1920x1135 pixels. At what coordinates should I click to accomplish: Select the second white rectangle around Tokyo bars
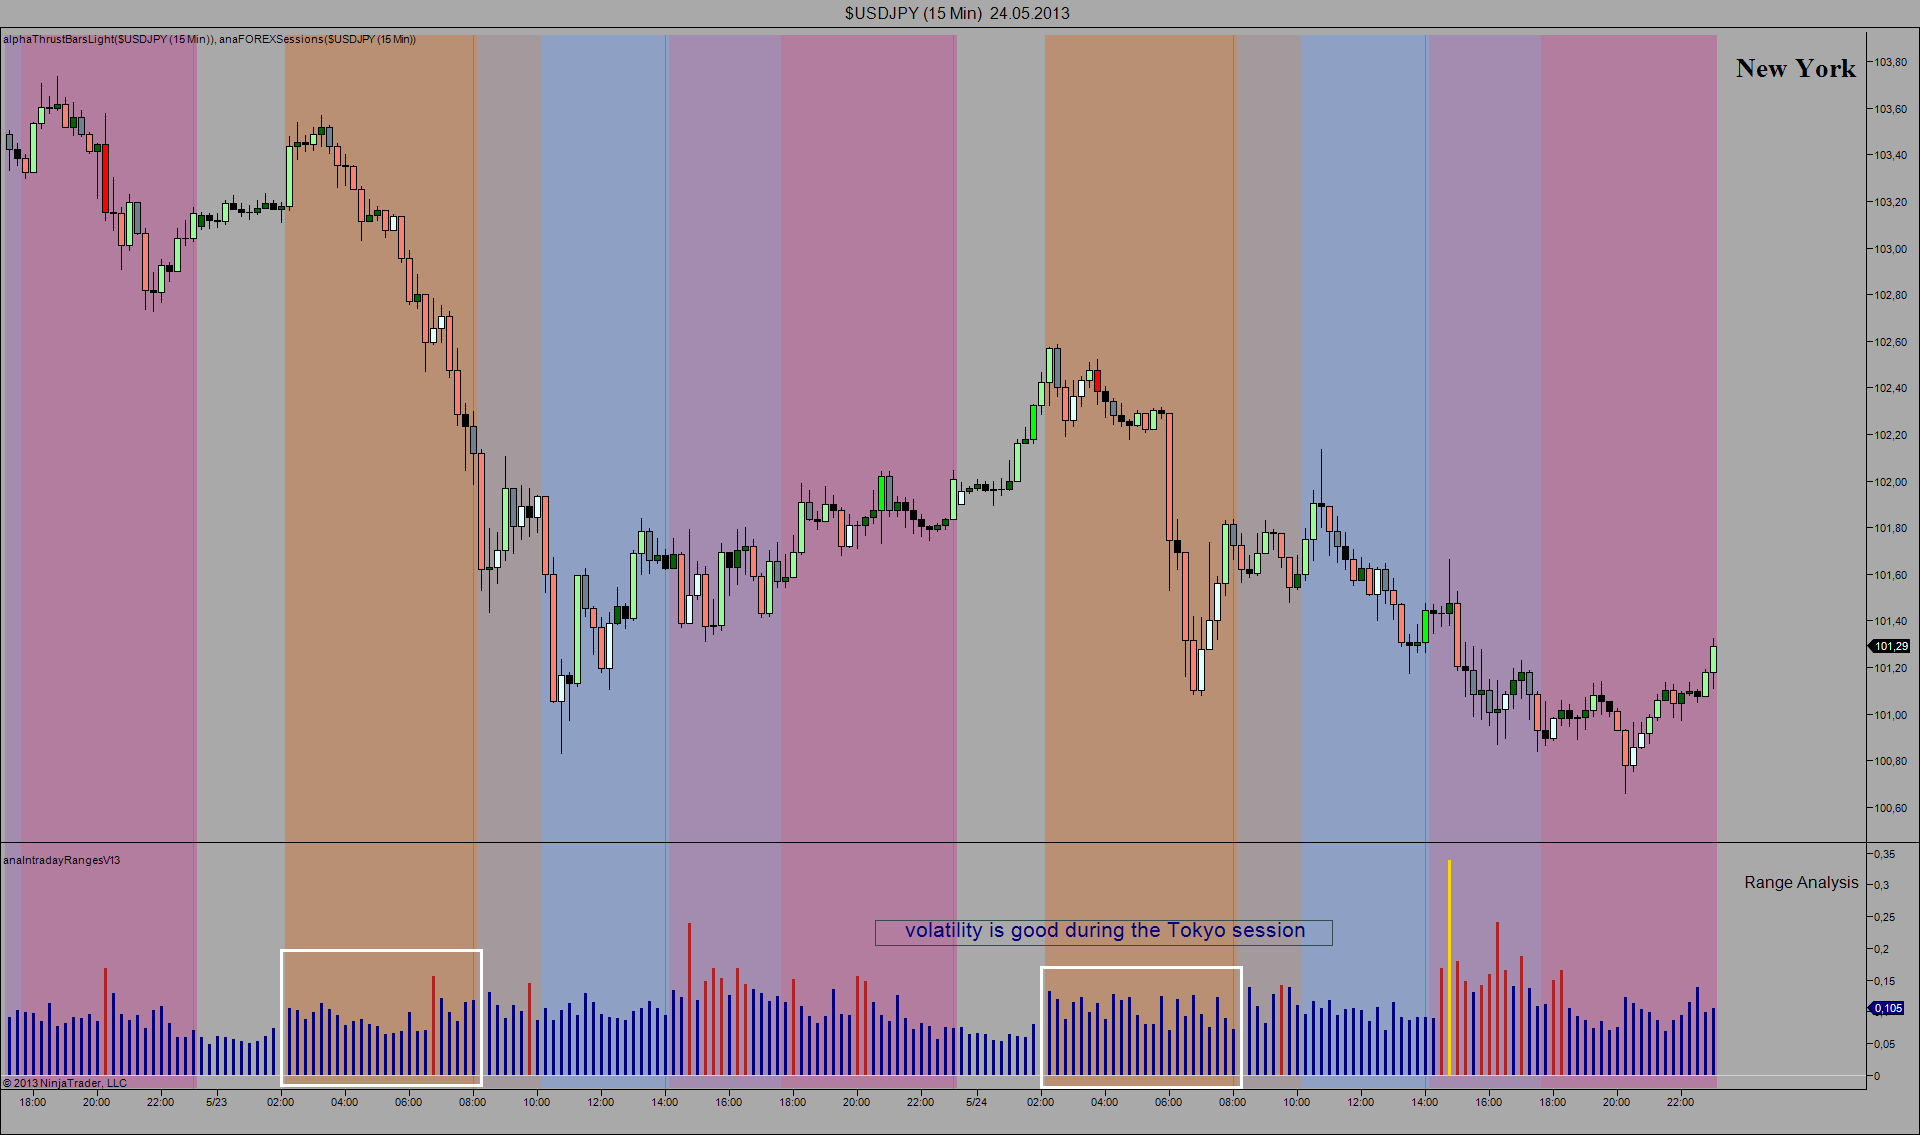(1141, 1026)
